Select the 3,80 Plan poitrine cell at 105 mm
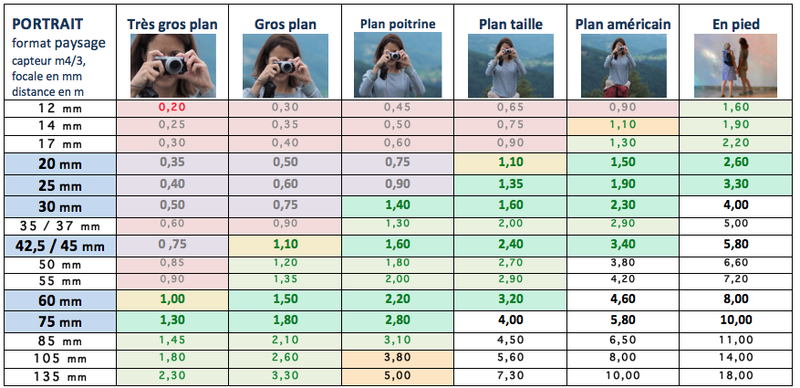 pos(397,358)
